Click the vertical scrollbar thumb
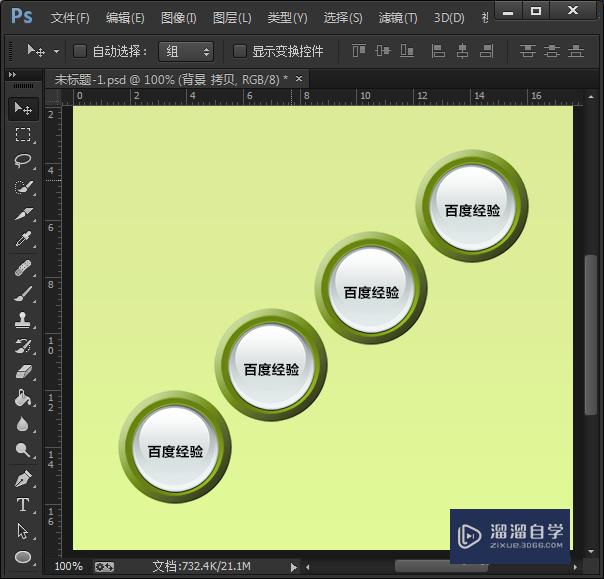604x579 pixels. point(590,335)
